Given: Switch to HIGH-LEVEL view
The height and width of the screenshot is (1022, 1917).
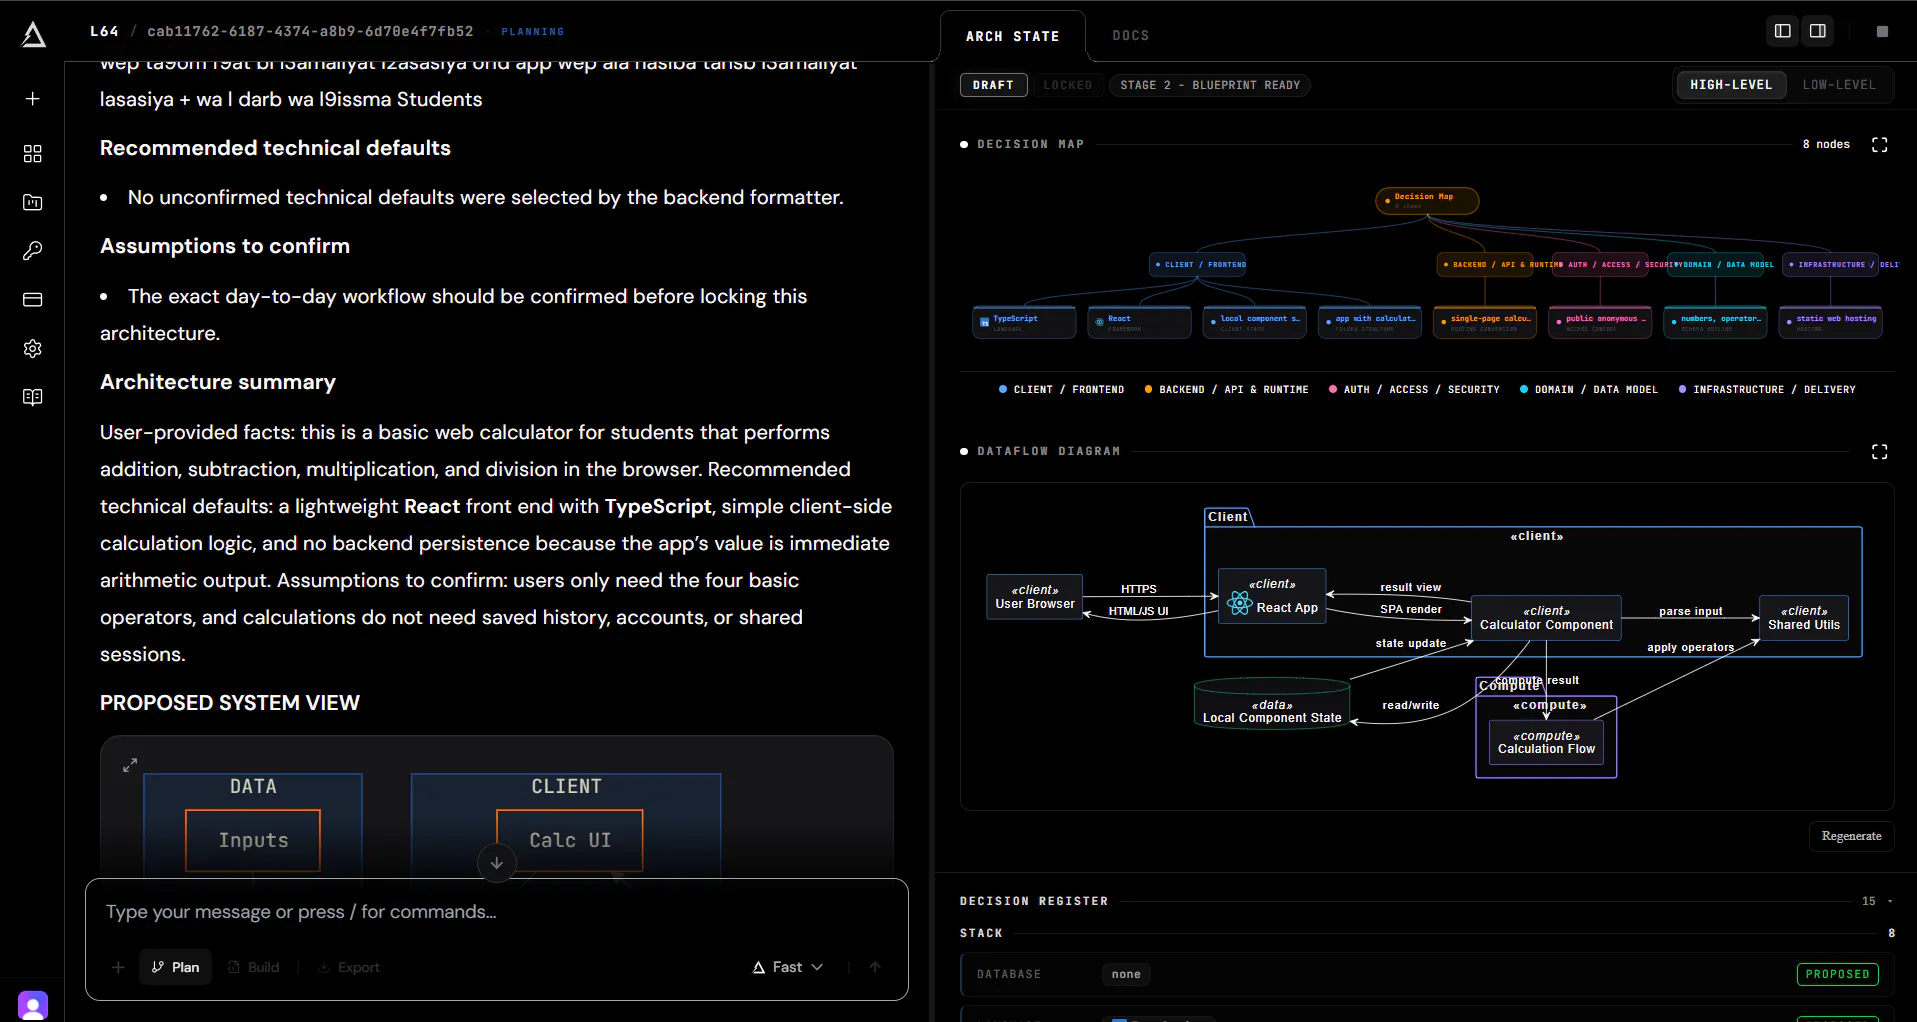Looking at the screenshot, I should click(1731, 85).
